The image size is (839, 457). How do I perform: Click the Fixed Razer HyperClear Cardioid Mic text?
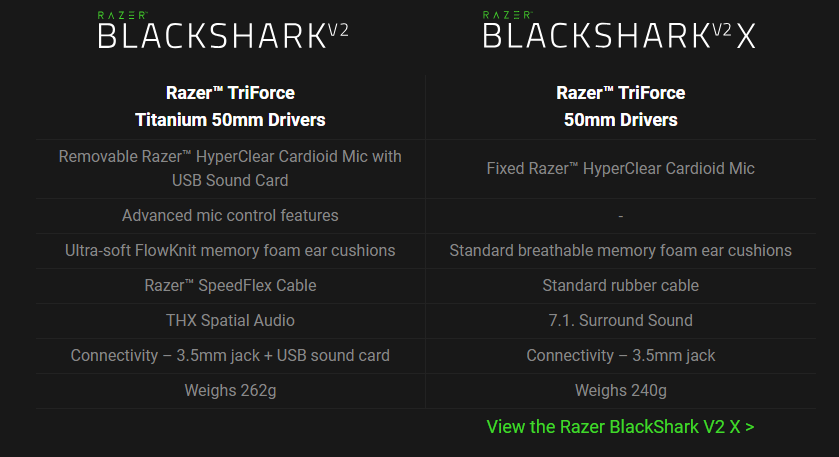(620, 168)
